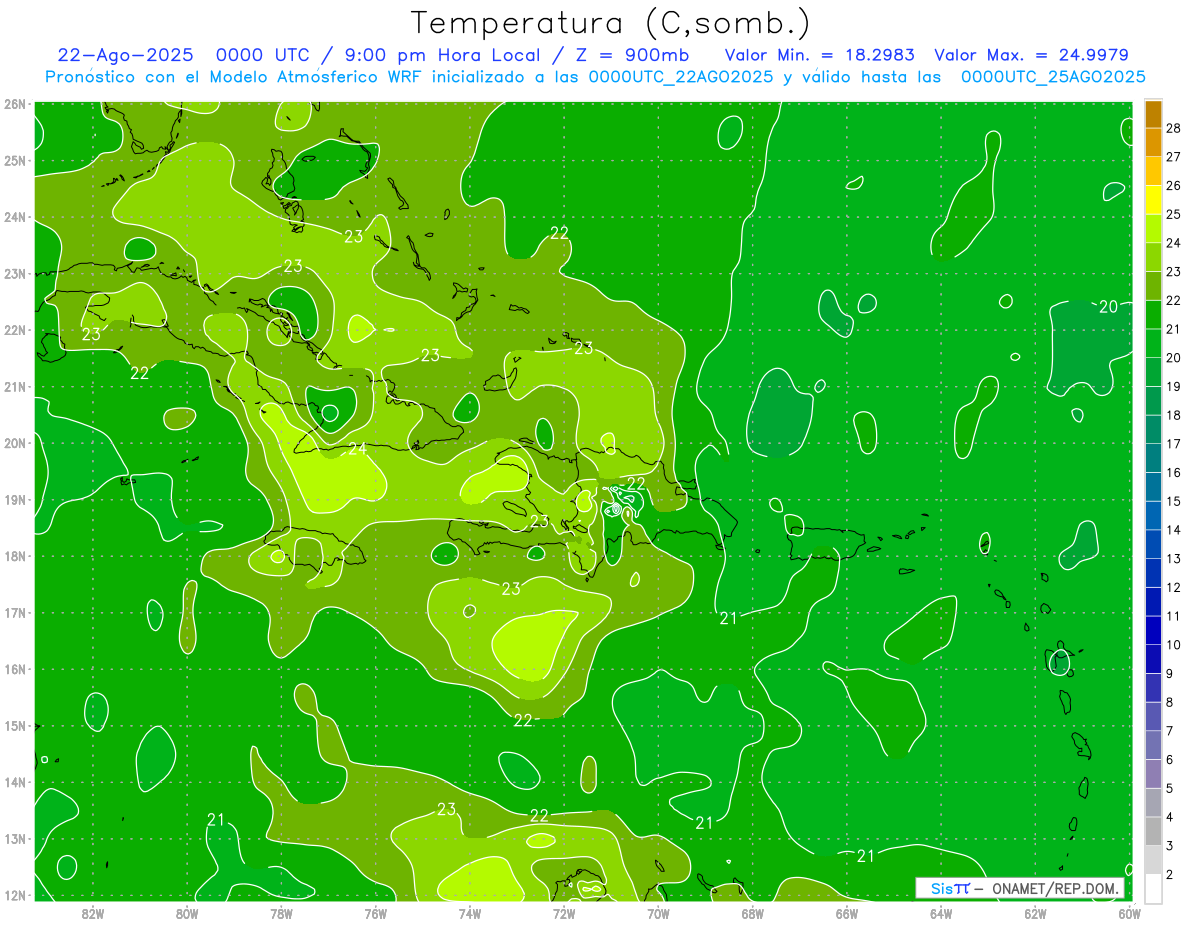
Task: Click the '72W' longitude axis label
Action: (564, 913)
